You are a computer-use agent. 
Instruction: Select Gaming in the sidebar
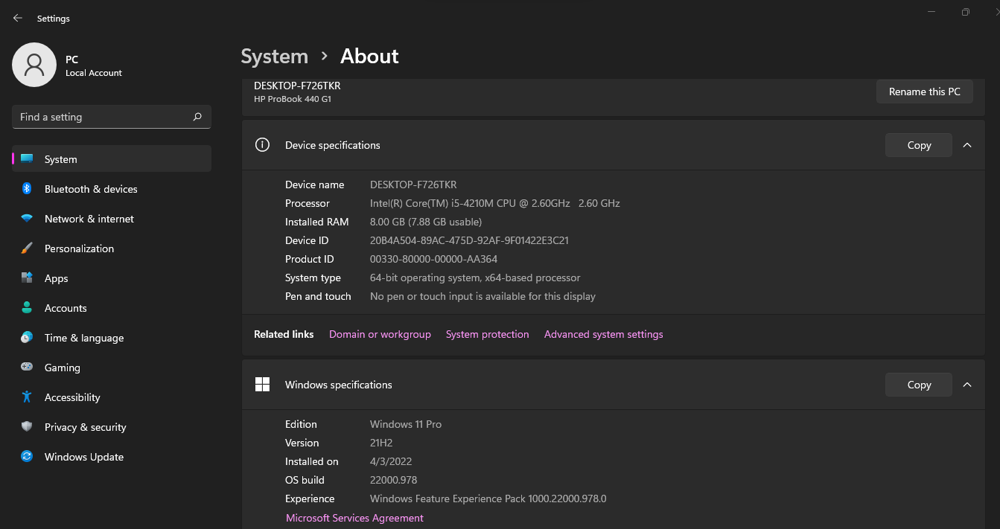pos(112,368)
